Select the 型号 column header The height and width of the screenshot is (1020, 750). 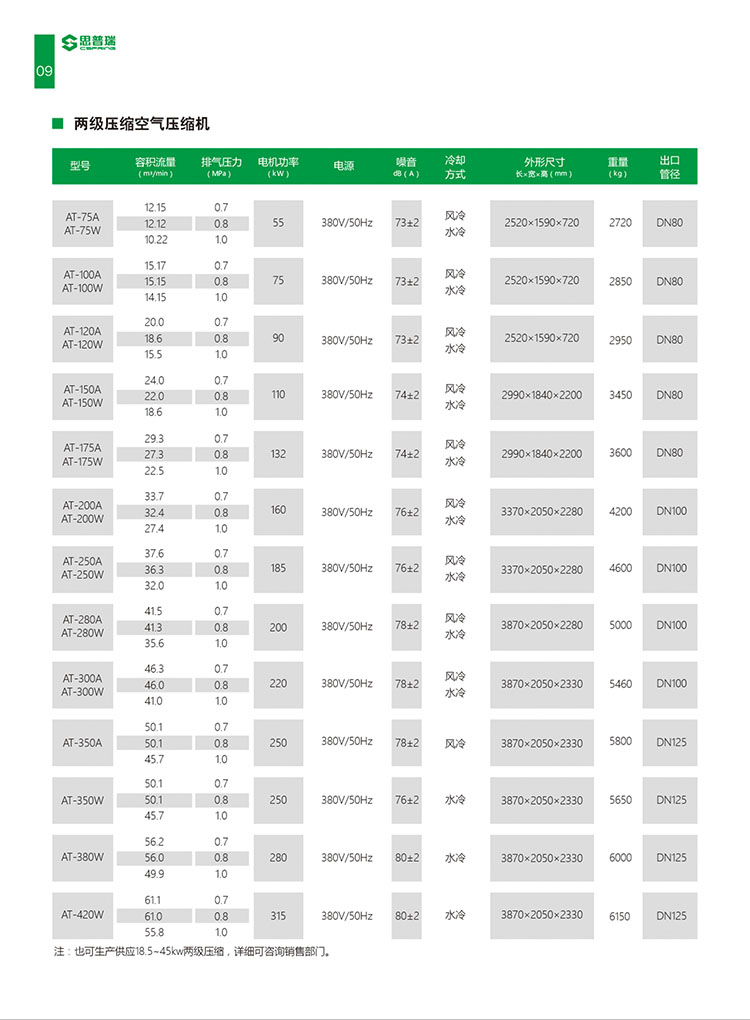(x=81, y=166)
